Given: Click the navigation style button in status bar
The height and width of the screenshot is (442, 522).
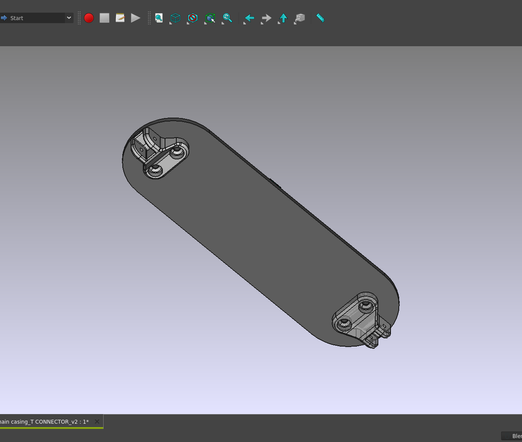Looking at the screenshot, I should click(x=512, y=436).
